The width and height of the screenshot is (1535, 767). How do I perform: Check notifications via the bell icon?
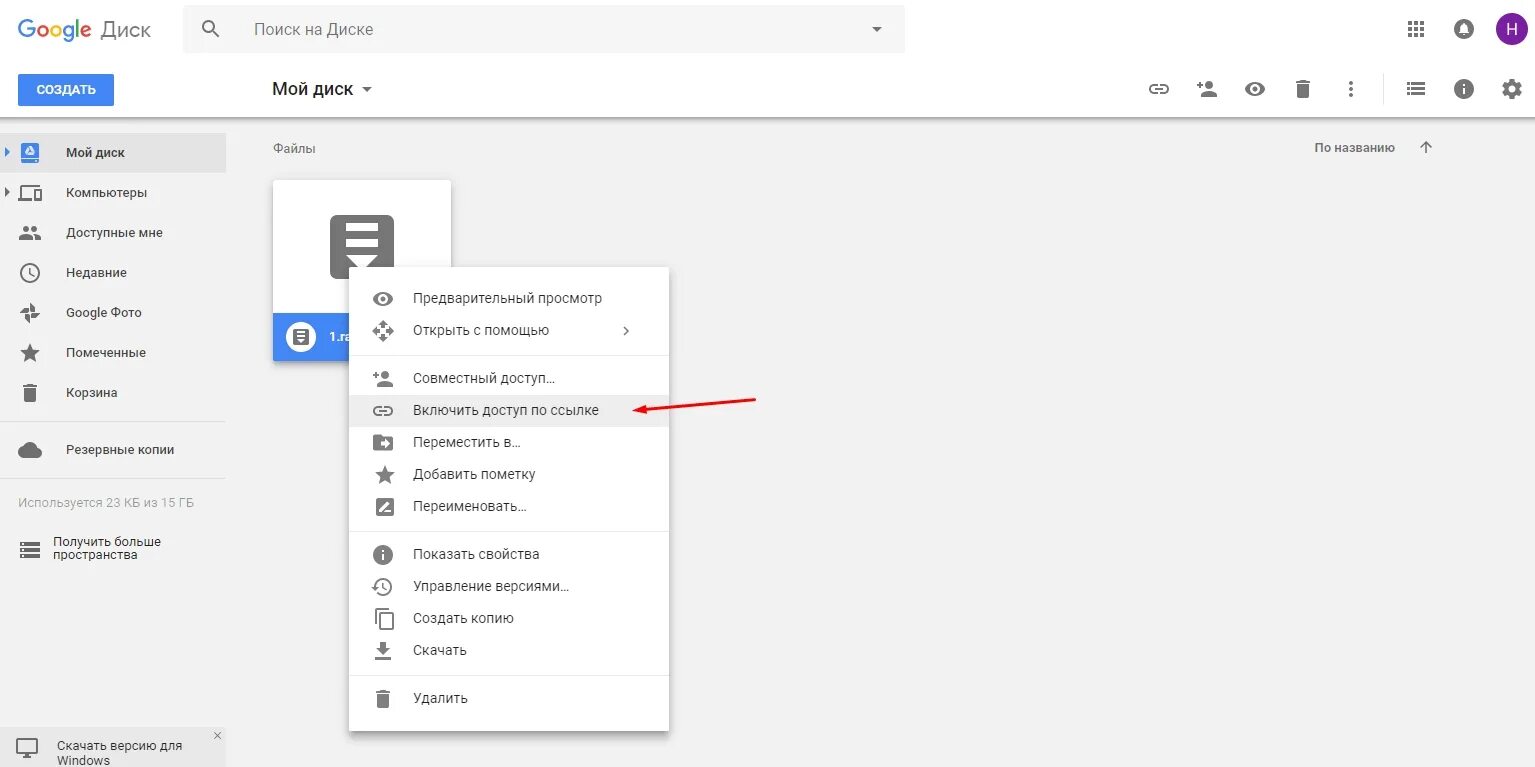[x=1463, y=29]
